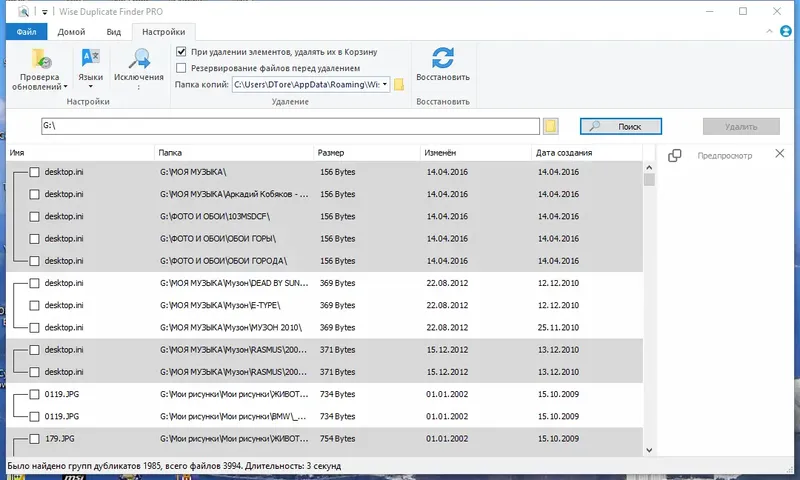Image resolution: width=800 pixels, height=480 pixels.
Task: Switch to the Домой ribbon tab
Action: 71,32
